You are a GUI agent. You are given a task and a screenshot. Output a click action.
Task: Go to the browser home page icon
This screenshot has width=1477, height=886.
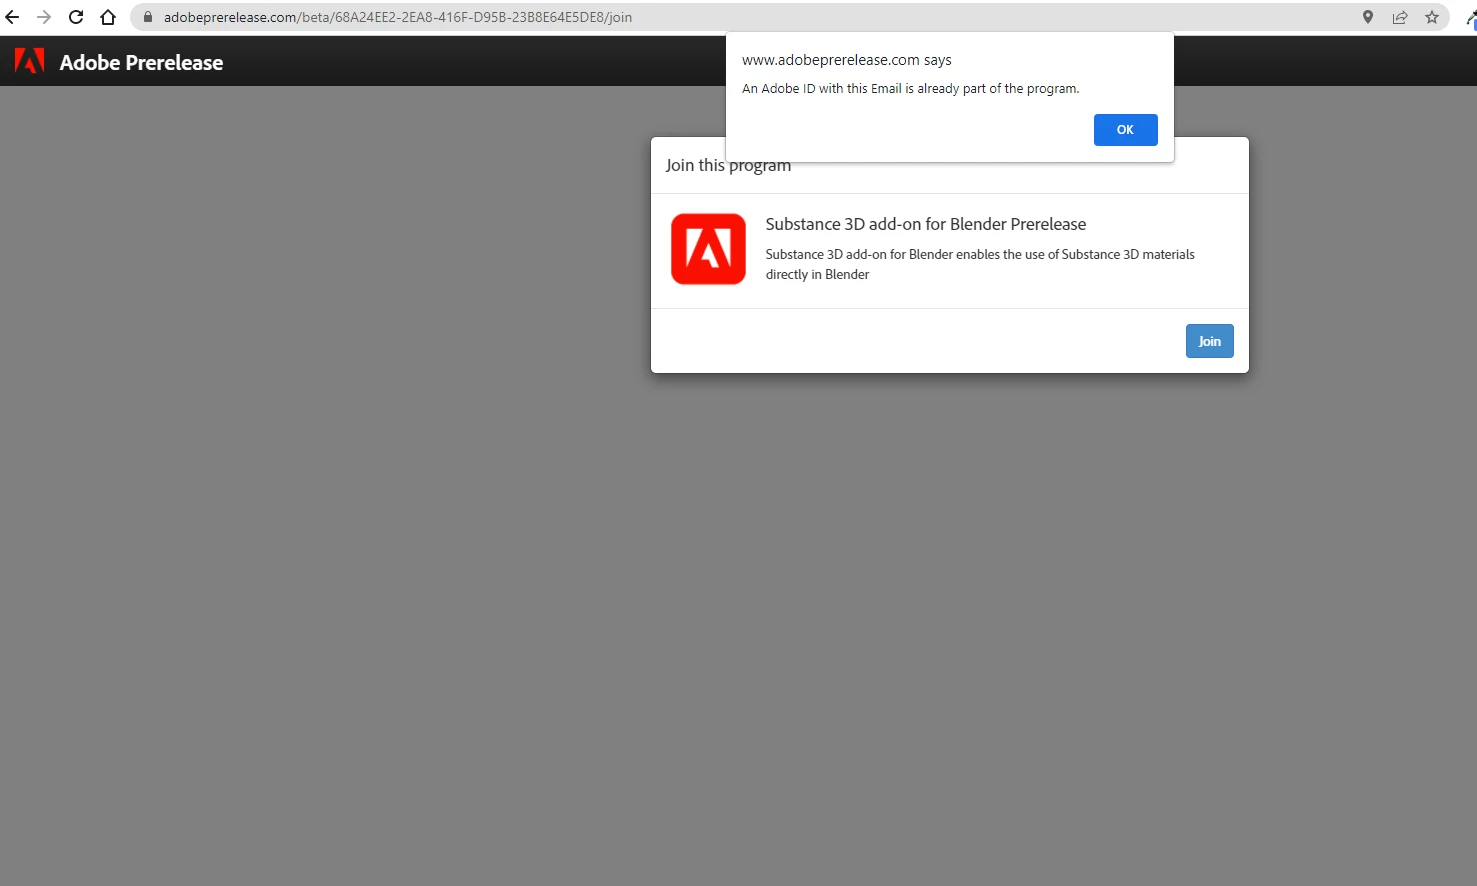[108, 17]
